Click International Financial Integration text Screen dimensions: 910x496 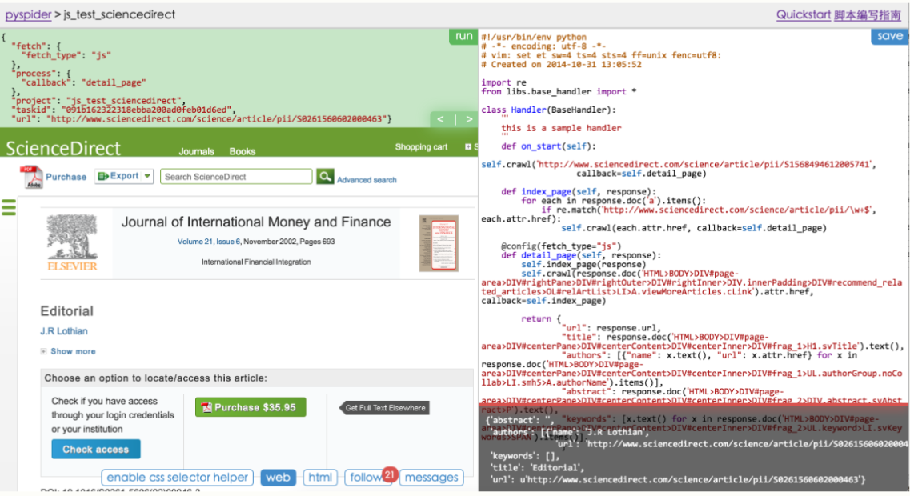click(x=256, y=262)
